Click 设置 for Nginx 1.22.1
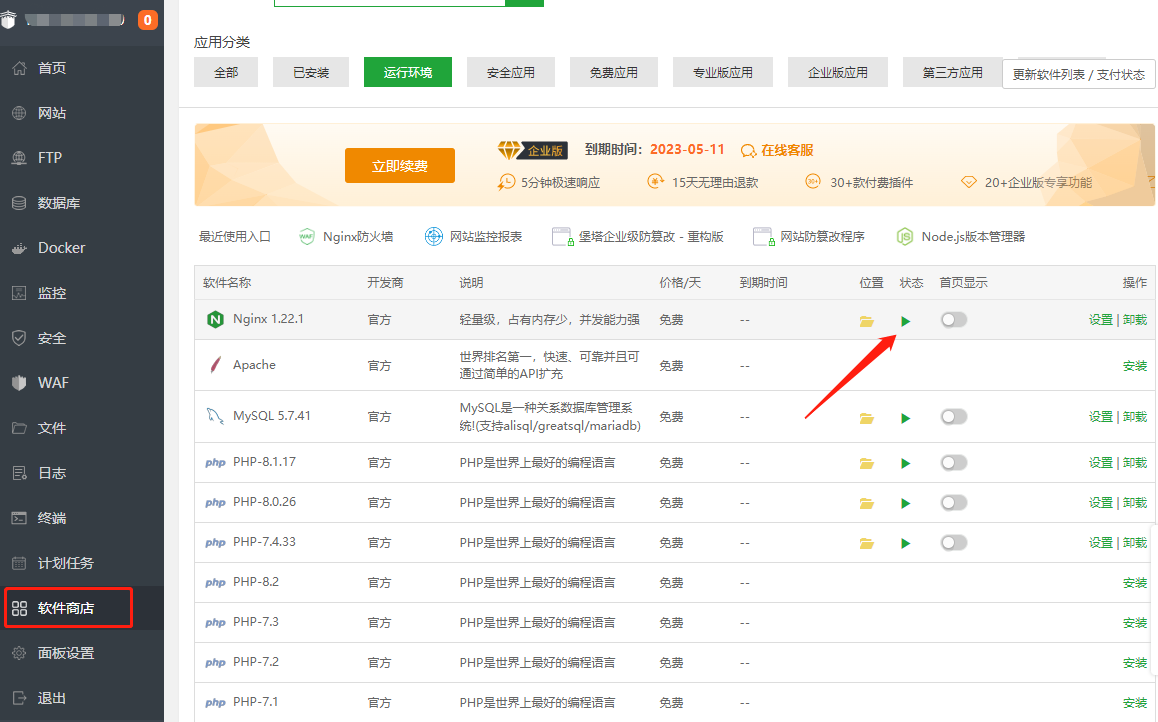1158x722 pixels. click(1100, 320)
